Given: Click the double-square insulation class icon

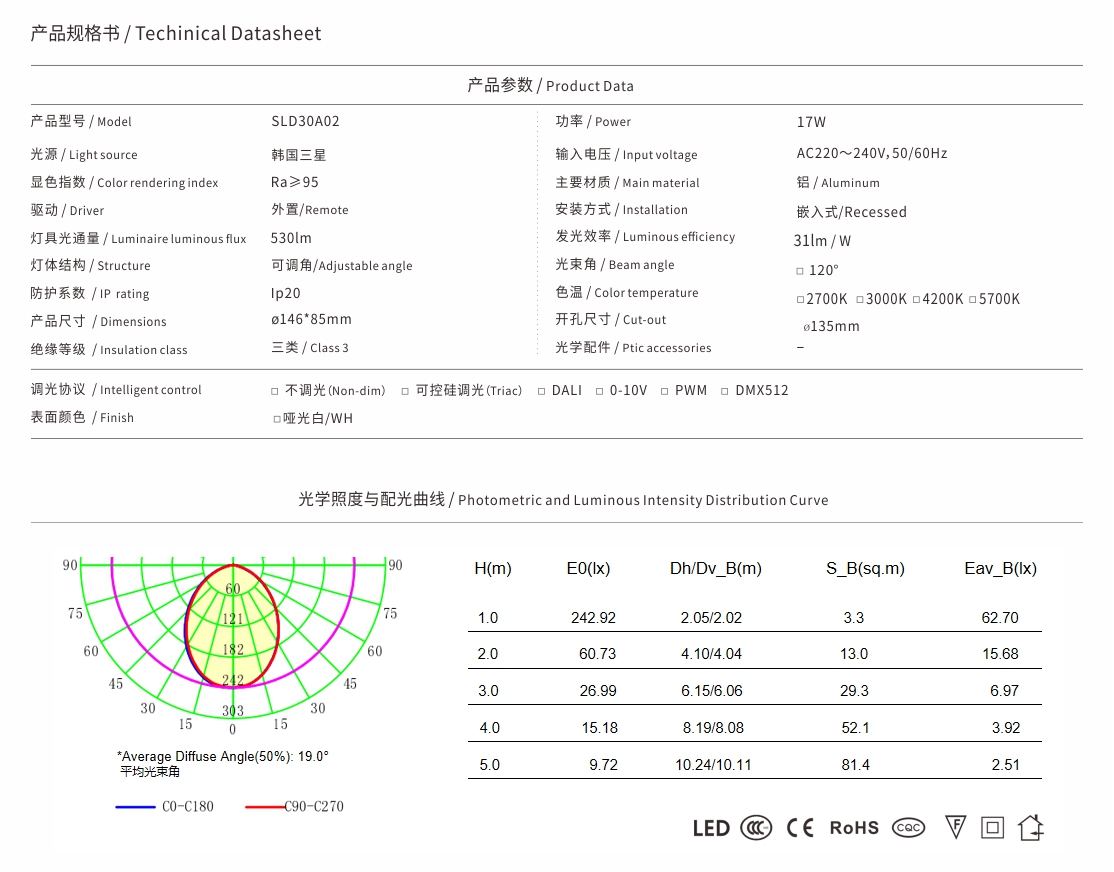Looking at the screenshot, I should pos(993,828).
